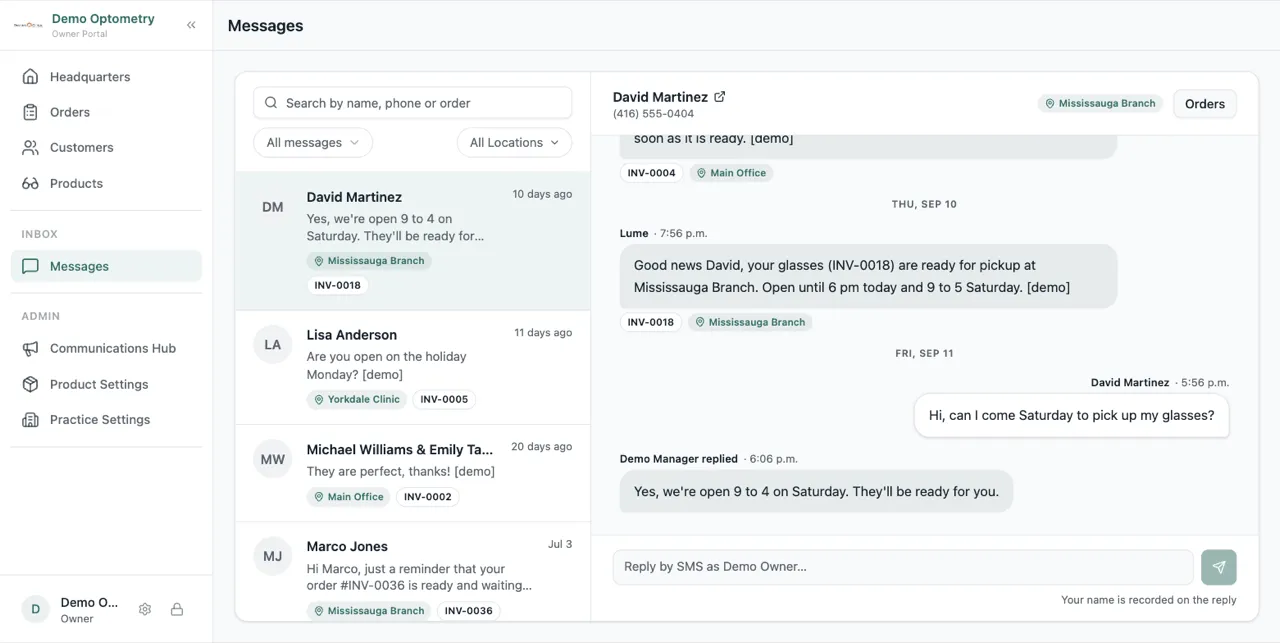This screenshot has width=1280, height=643.
Task: Click the Mississauga Branch tag under David Martinez in the list
Action: (369, 261)
